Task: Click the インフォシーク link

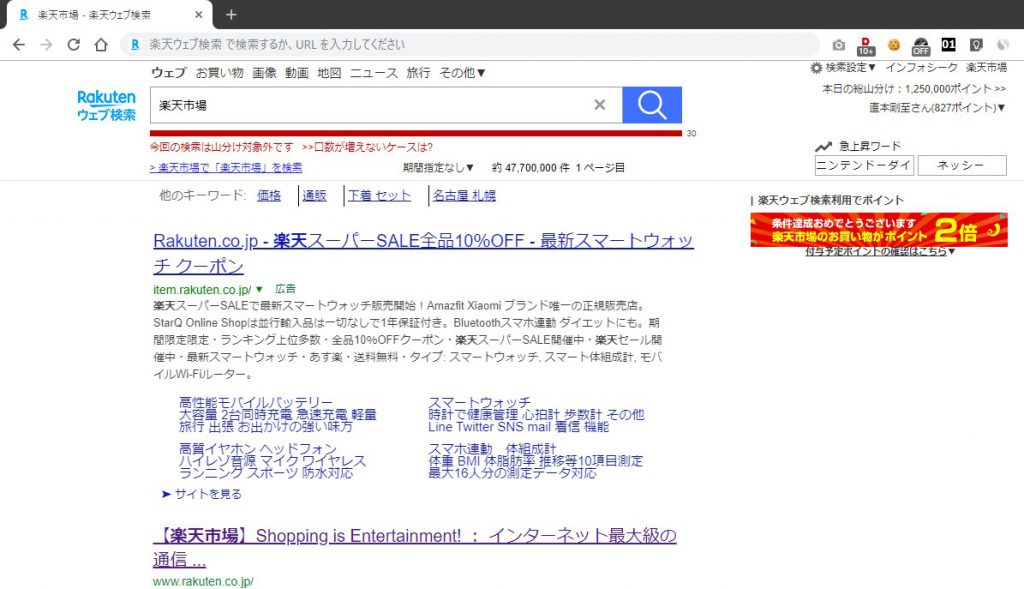Action: click(x=921, y=67)
